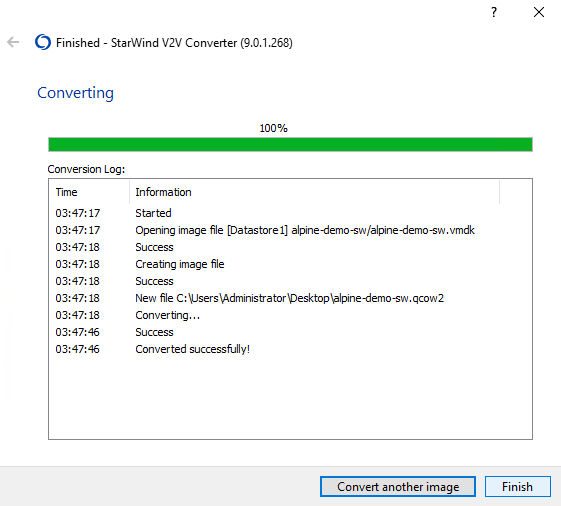Viewport: 561px width, 506px height.
Task: Click the StarWind V2V Converter logo icon
Action: pos(43,42)
